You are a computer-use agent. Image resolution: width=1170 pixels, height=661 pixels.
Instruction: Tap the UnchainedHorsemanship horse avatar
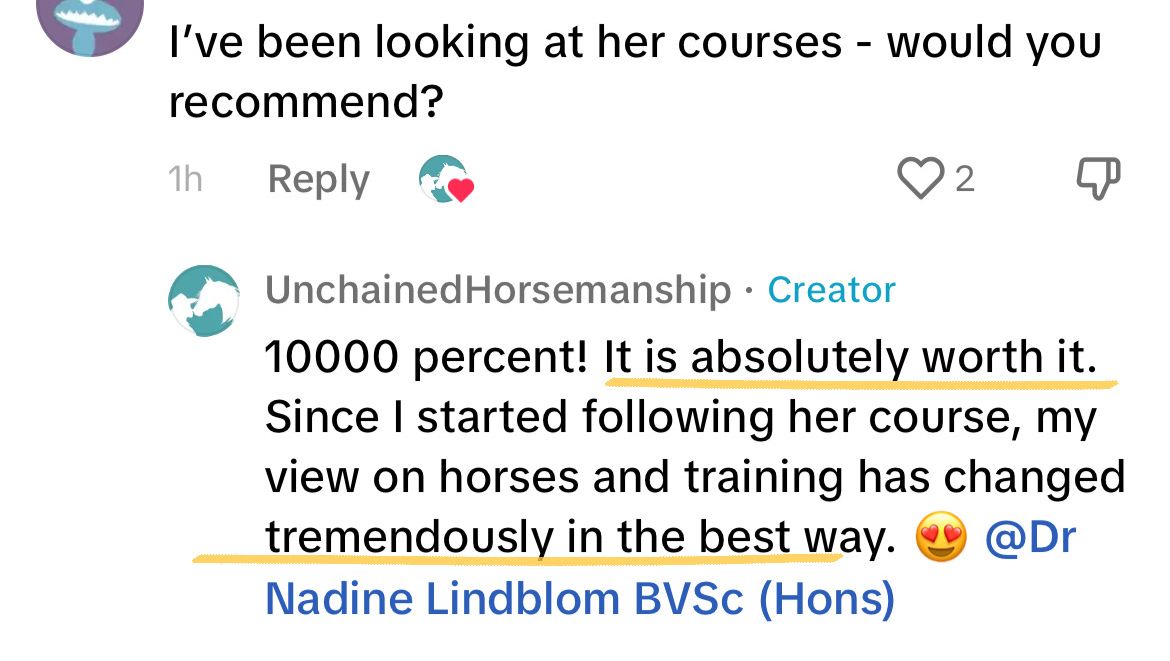tap(204, 299)
